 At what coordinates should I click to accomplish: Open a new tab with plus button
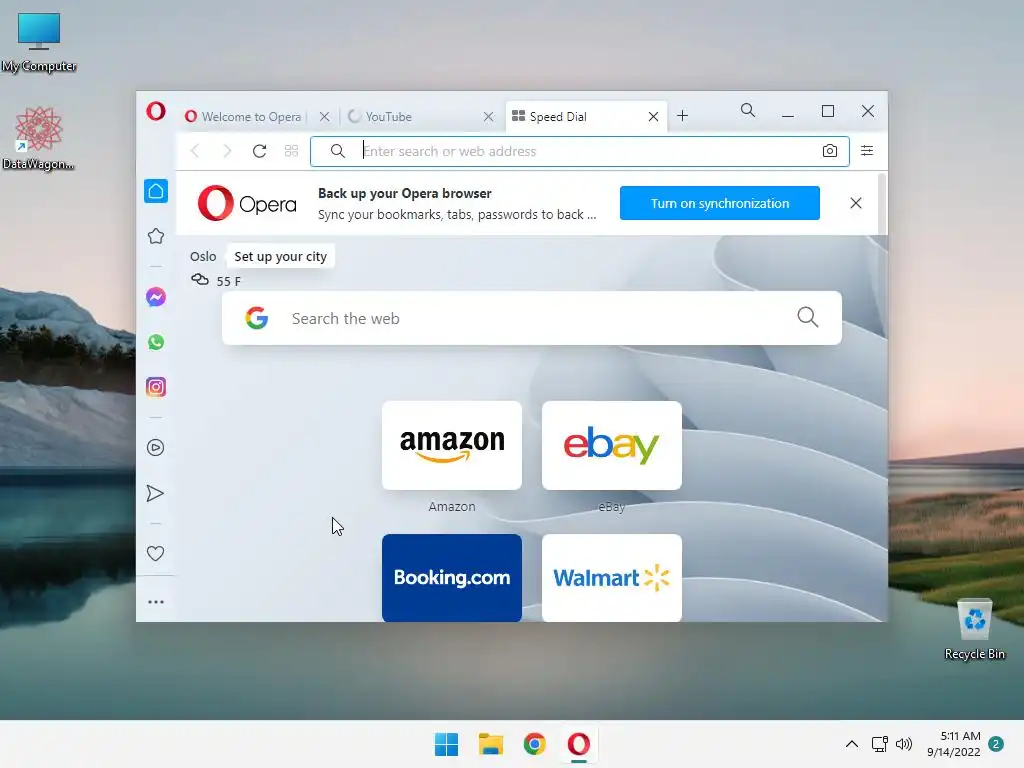[x=682, y=116]
